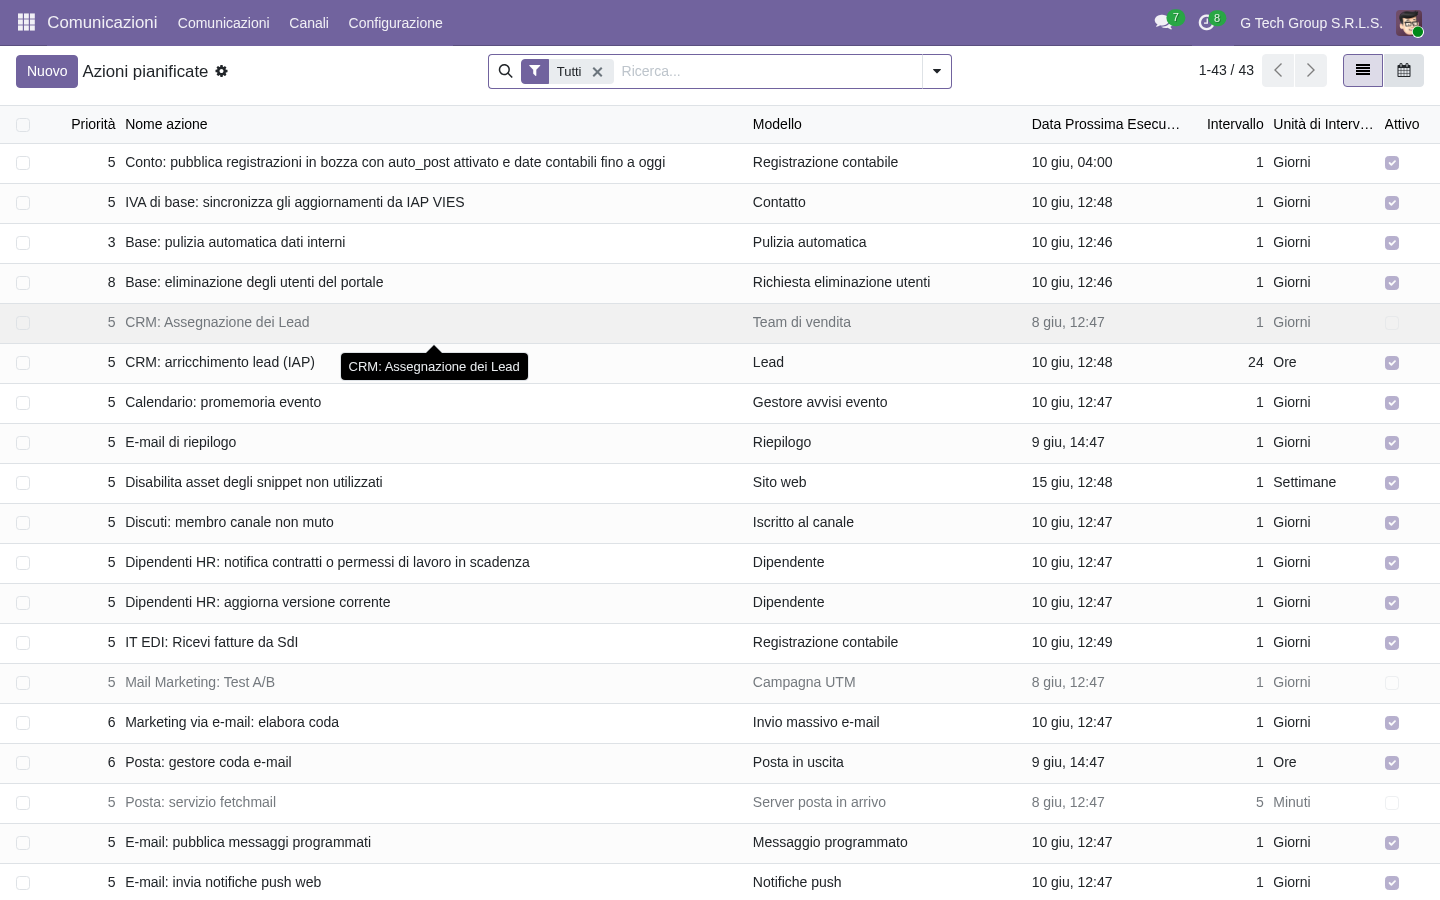The image size is (1440, 900).
Task: Open the activities clock icon with badge 8
Action: [1207, 22]
